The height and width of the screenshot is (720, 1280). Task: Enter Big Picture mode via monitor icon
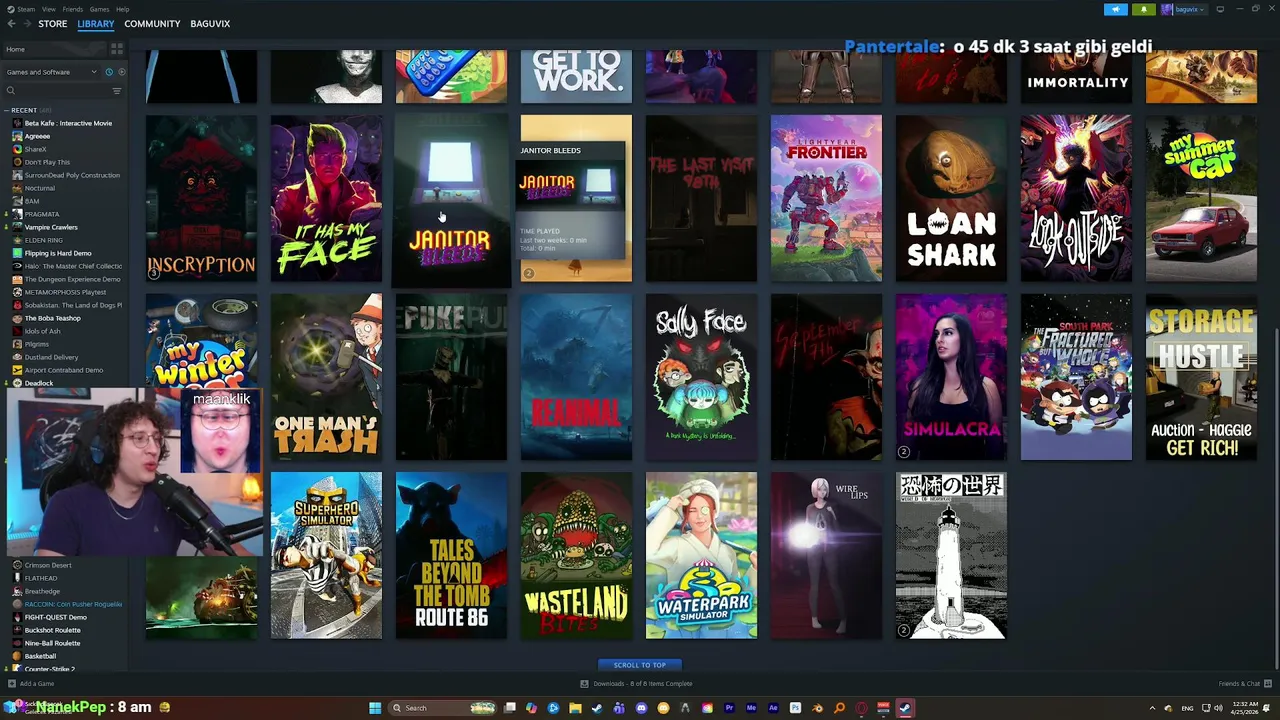(x=1220, y=9)
